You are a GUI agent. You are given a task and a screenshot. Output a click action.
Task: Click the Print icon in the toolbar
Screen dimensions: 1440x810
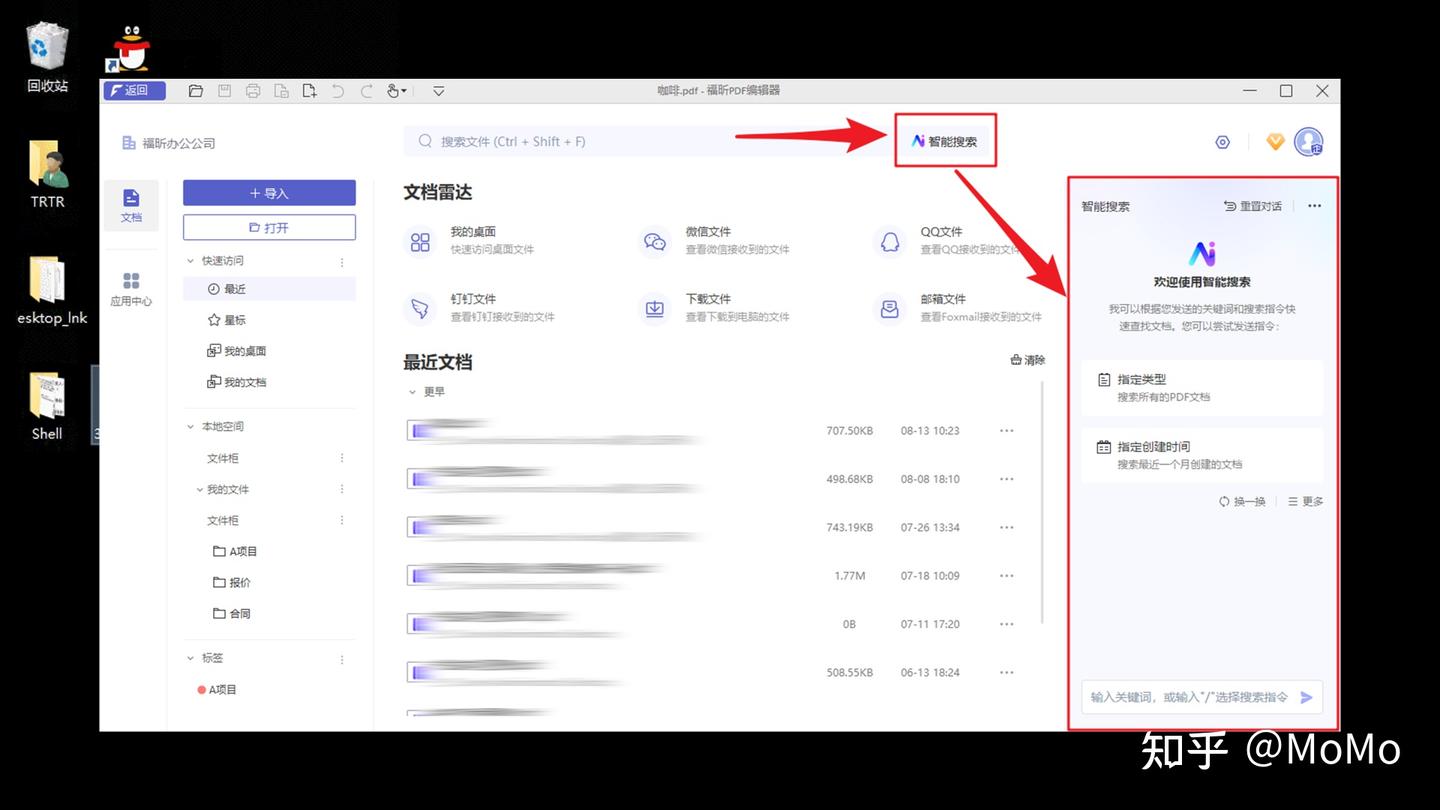pos(253,91)
